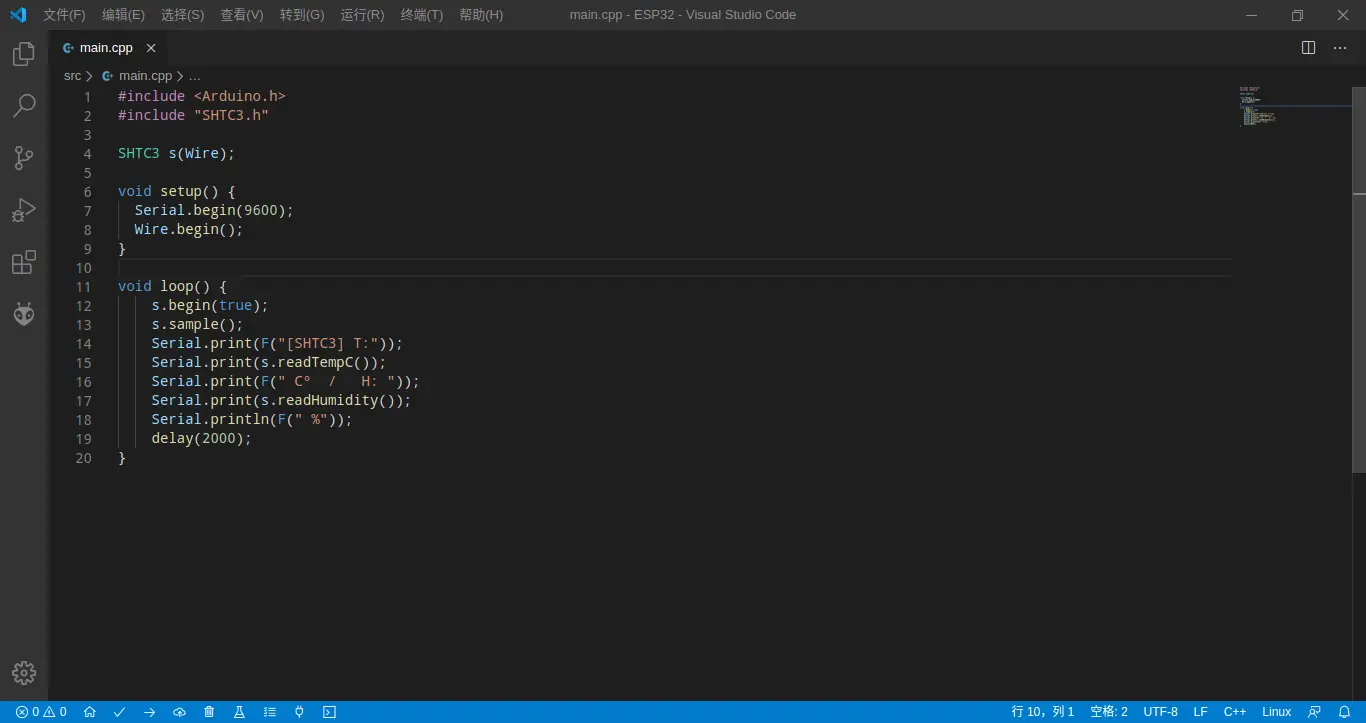This screenshot has height=723, width=1366.
Task: Open the Explorer view in activity bar
Action: coord(24,54)
